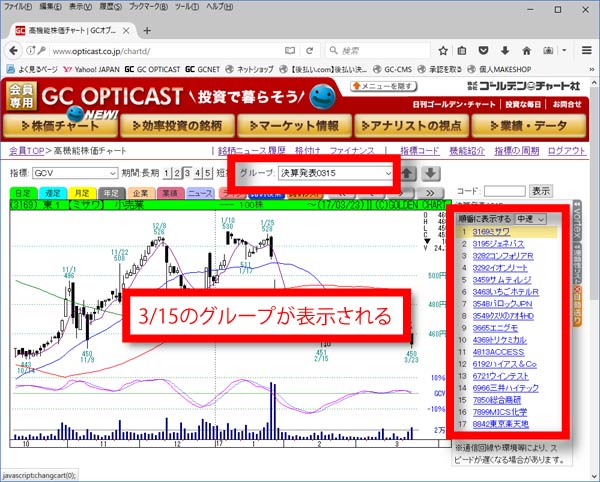
Task: Click the 会員TOP breadcrumb link
Action: click(27, 151)
